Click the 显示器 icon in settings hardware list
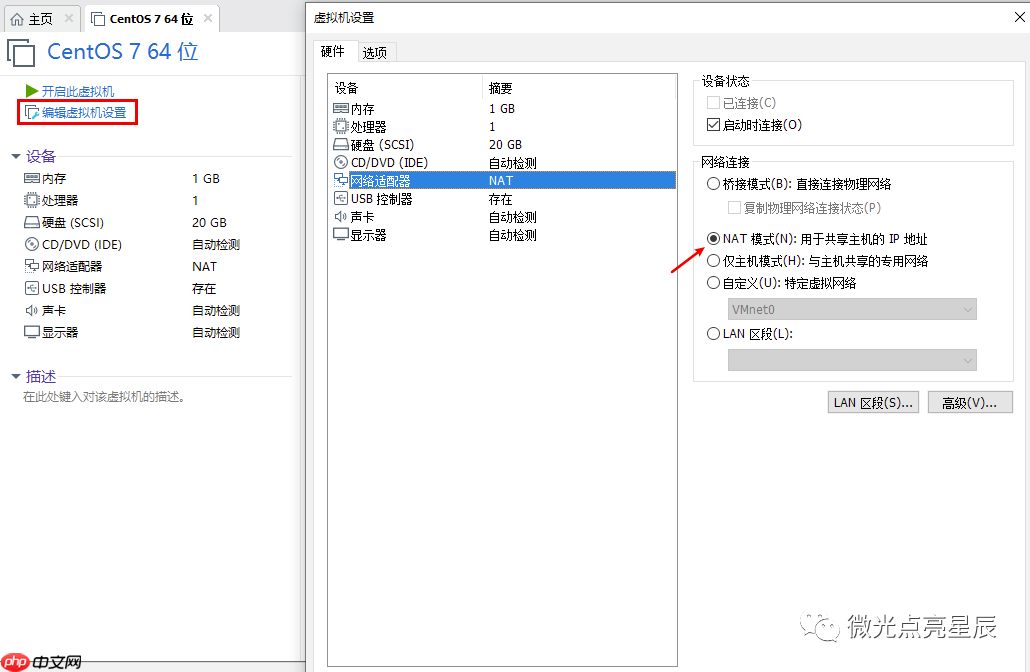Screen dimensions: 1030x672 (x=341, y=235)
